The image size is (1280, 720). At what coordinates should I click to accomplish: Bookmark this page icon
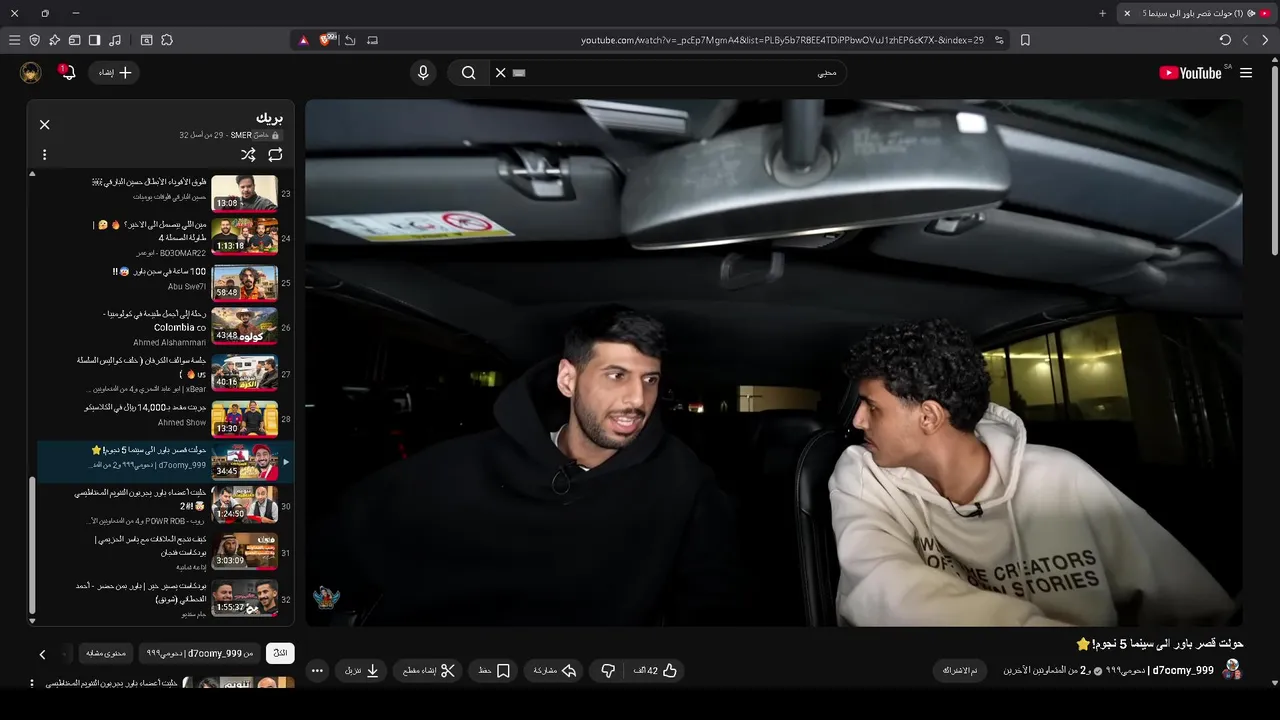pos(1025,40)
